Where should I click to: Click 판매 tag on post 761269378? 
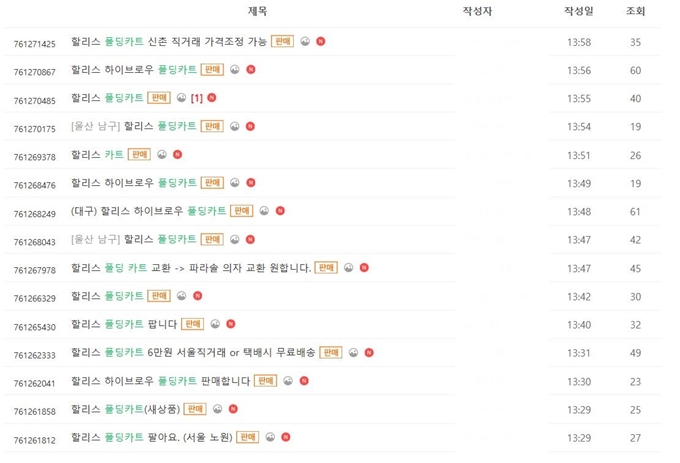139,154
